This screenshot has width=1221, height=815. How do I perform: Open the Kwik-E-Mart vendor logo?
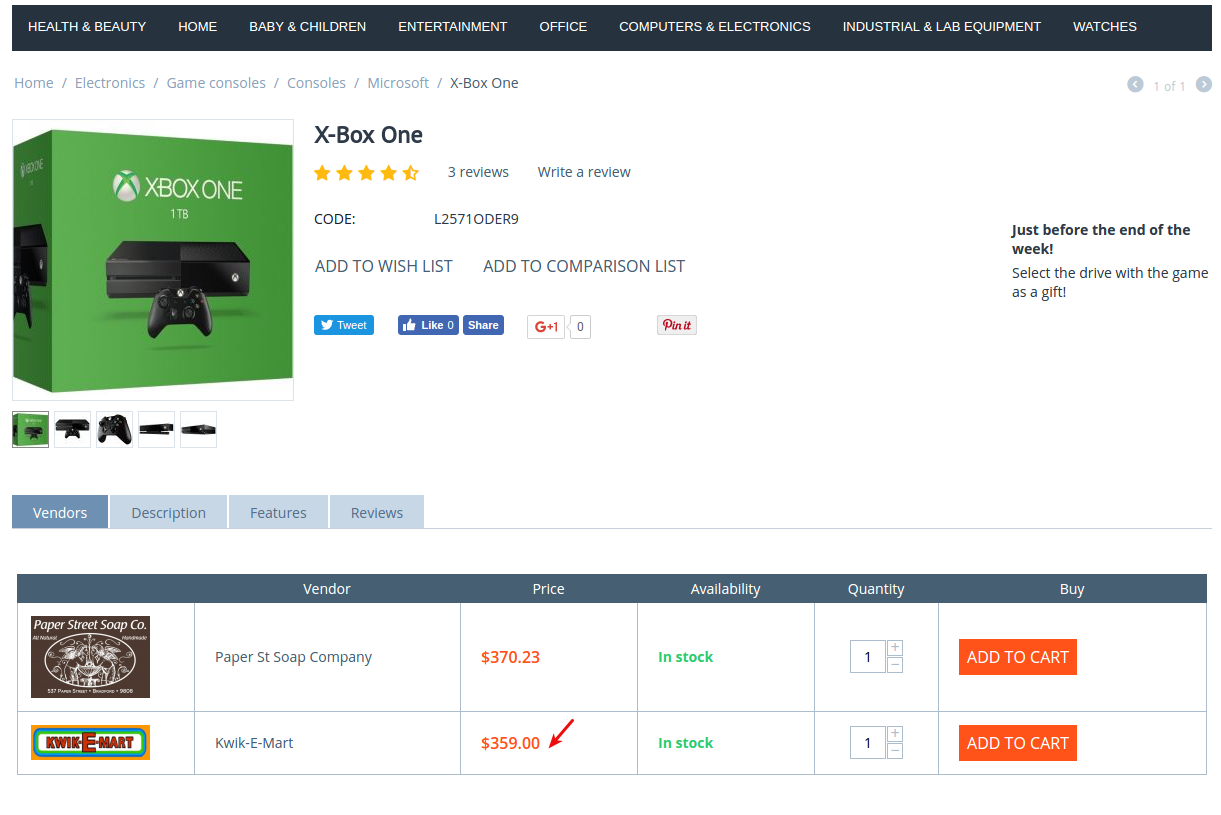(90, 743)
